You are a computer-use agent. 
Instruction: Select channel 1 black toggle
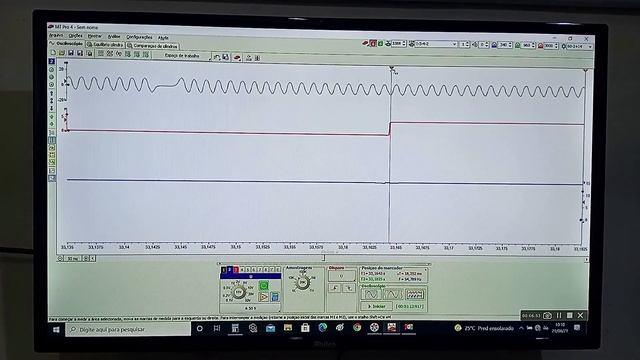tap(224, 270)
